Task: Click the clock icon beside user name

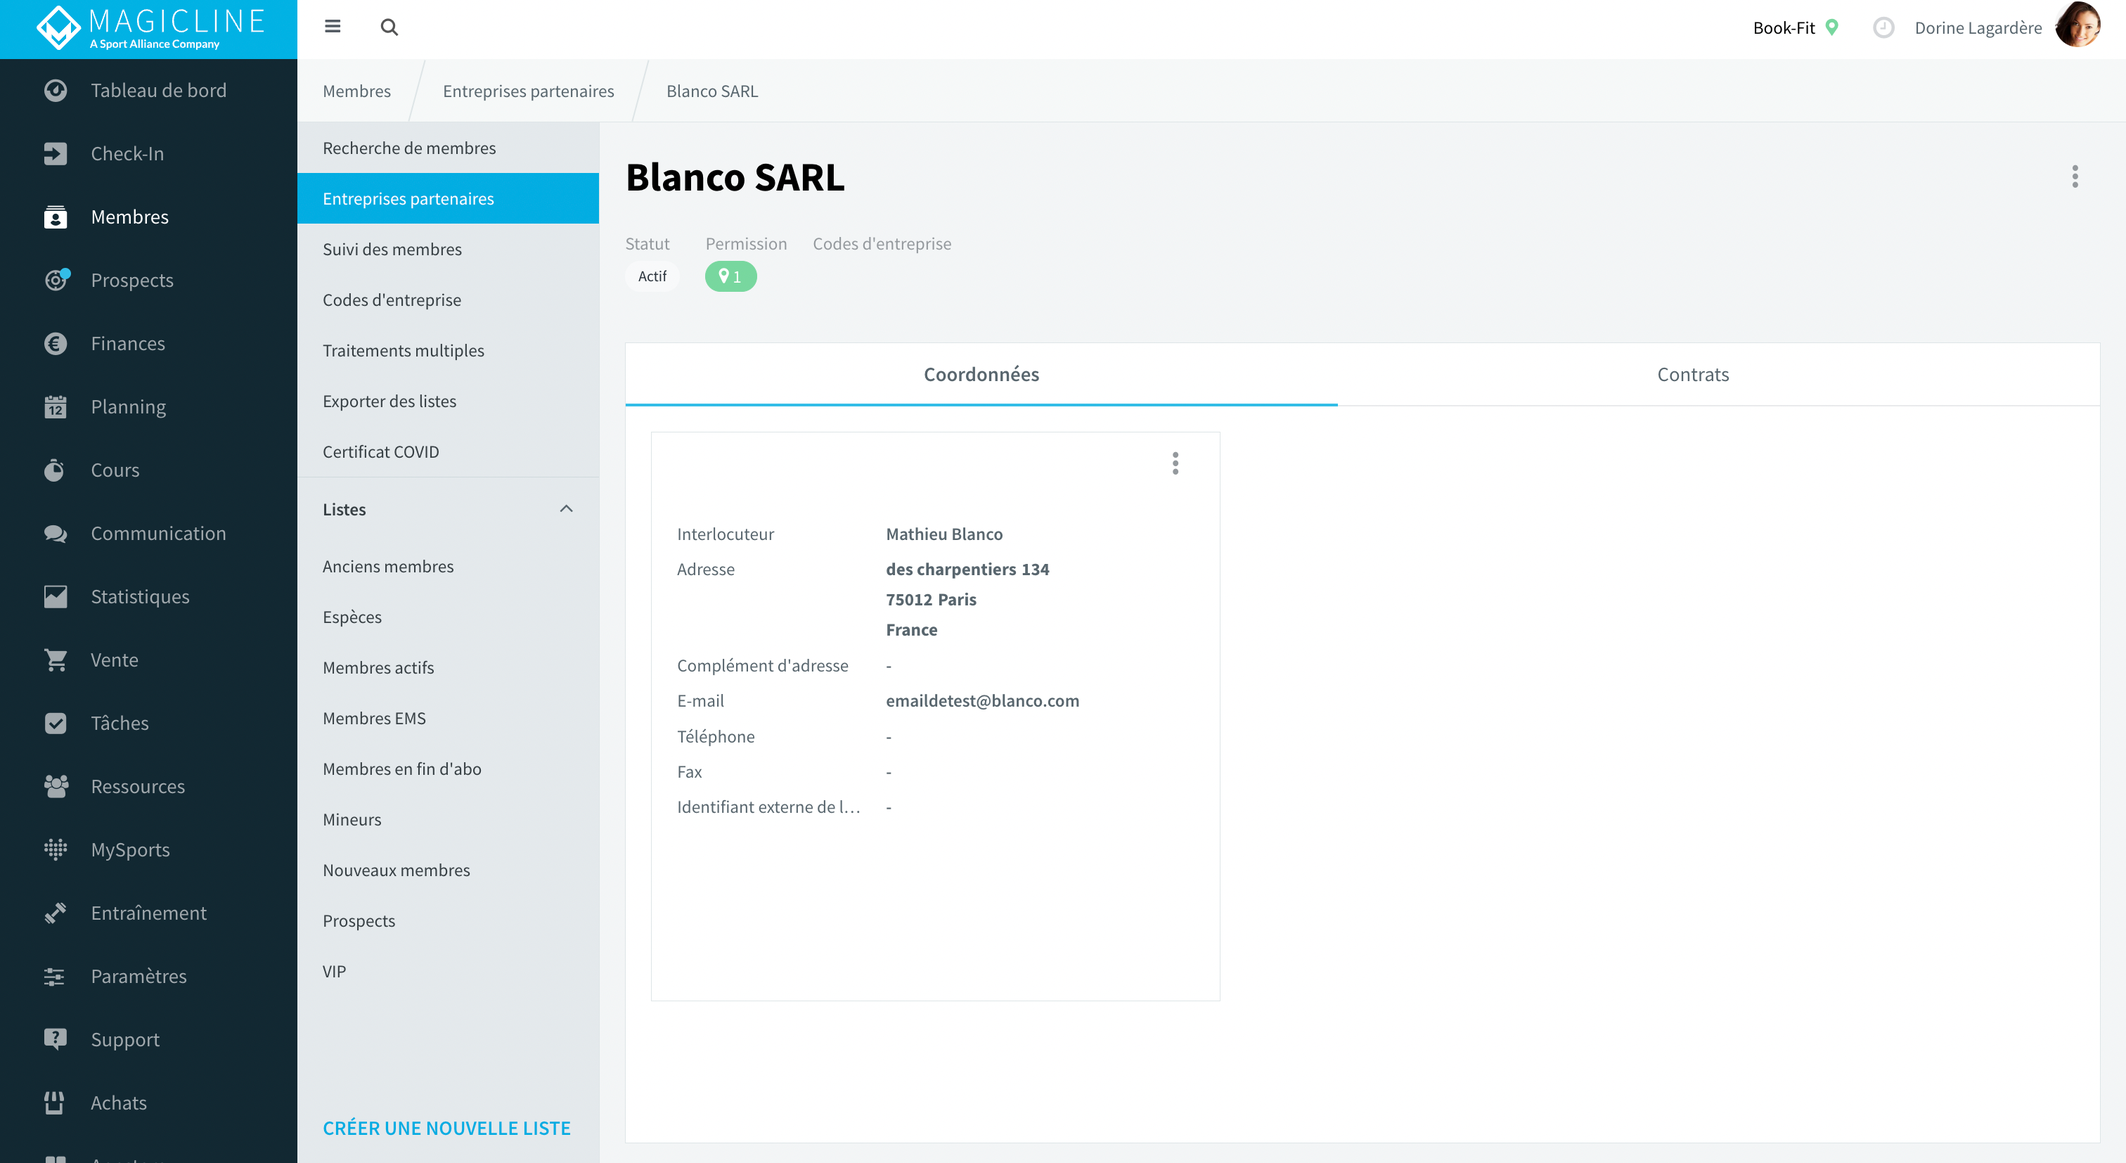Action: (x=1884, y=28)
